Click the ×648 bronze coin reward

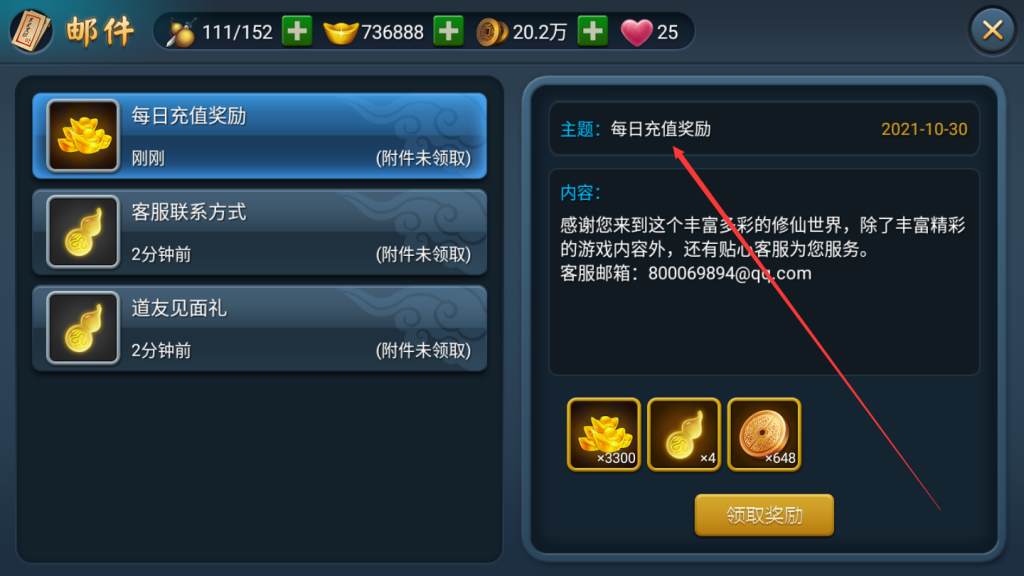point(764,434)
